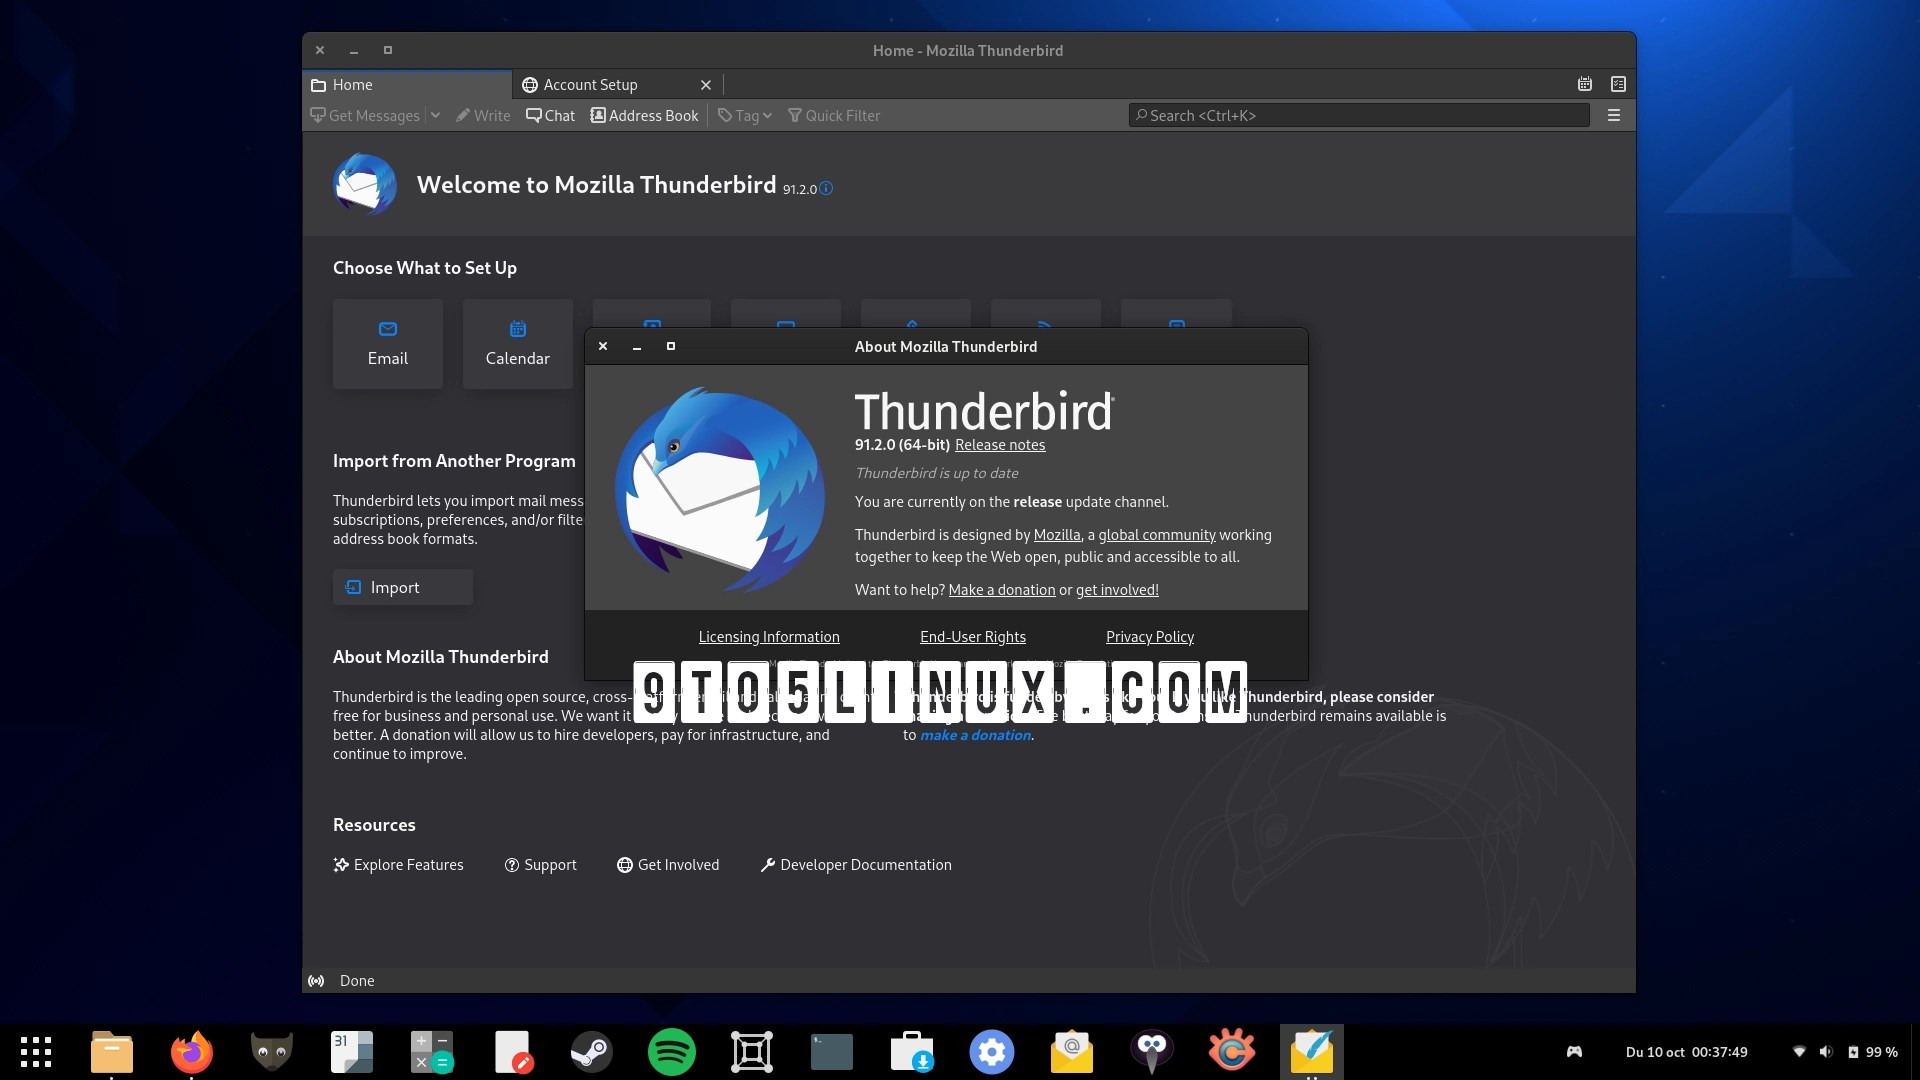This screenshot has height=1080, width=1920.
Task: Open the calendar tab icon
Action: (1584, 84)
